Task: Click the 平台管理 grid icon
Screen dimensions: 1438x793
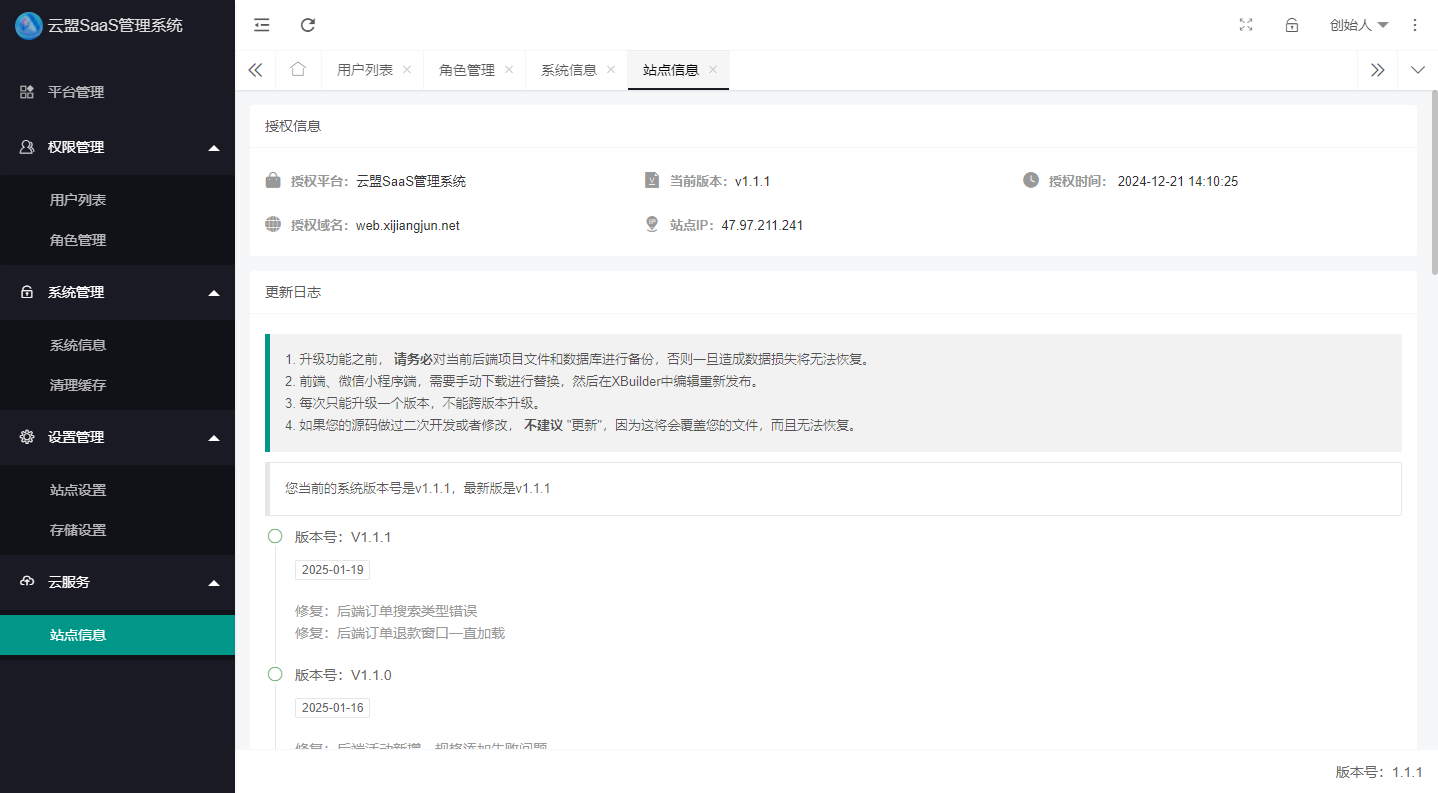Action: coord(27,91)
